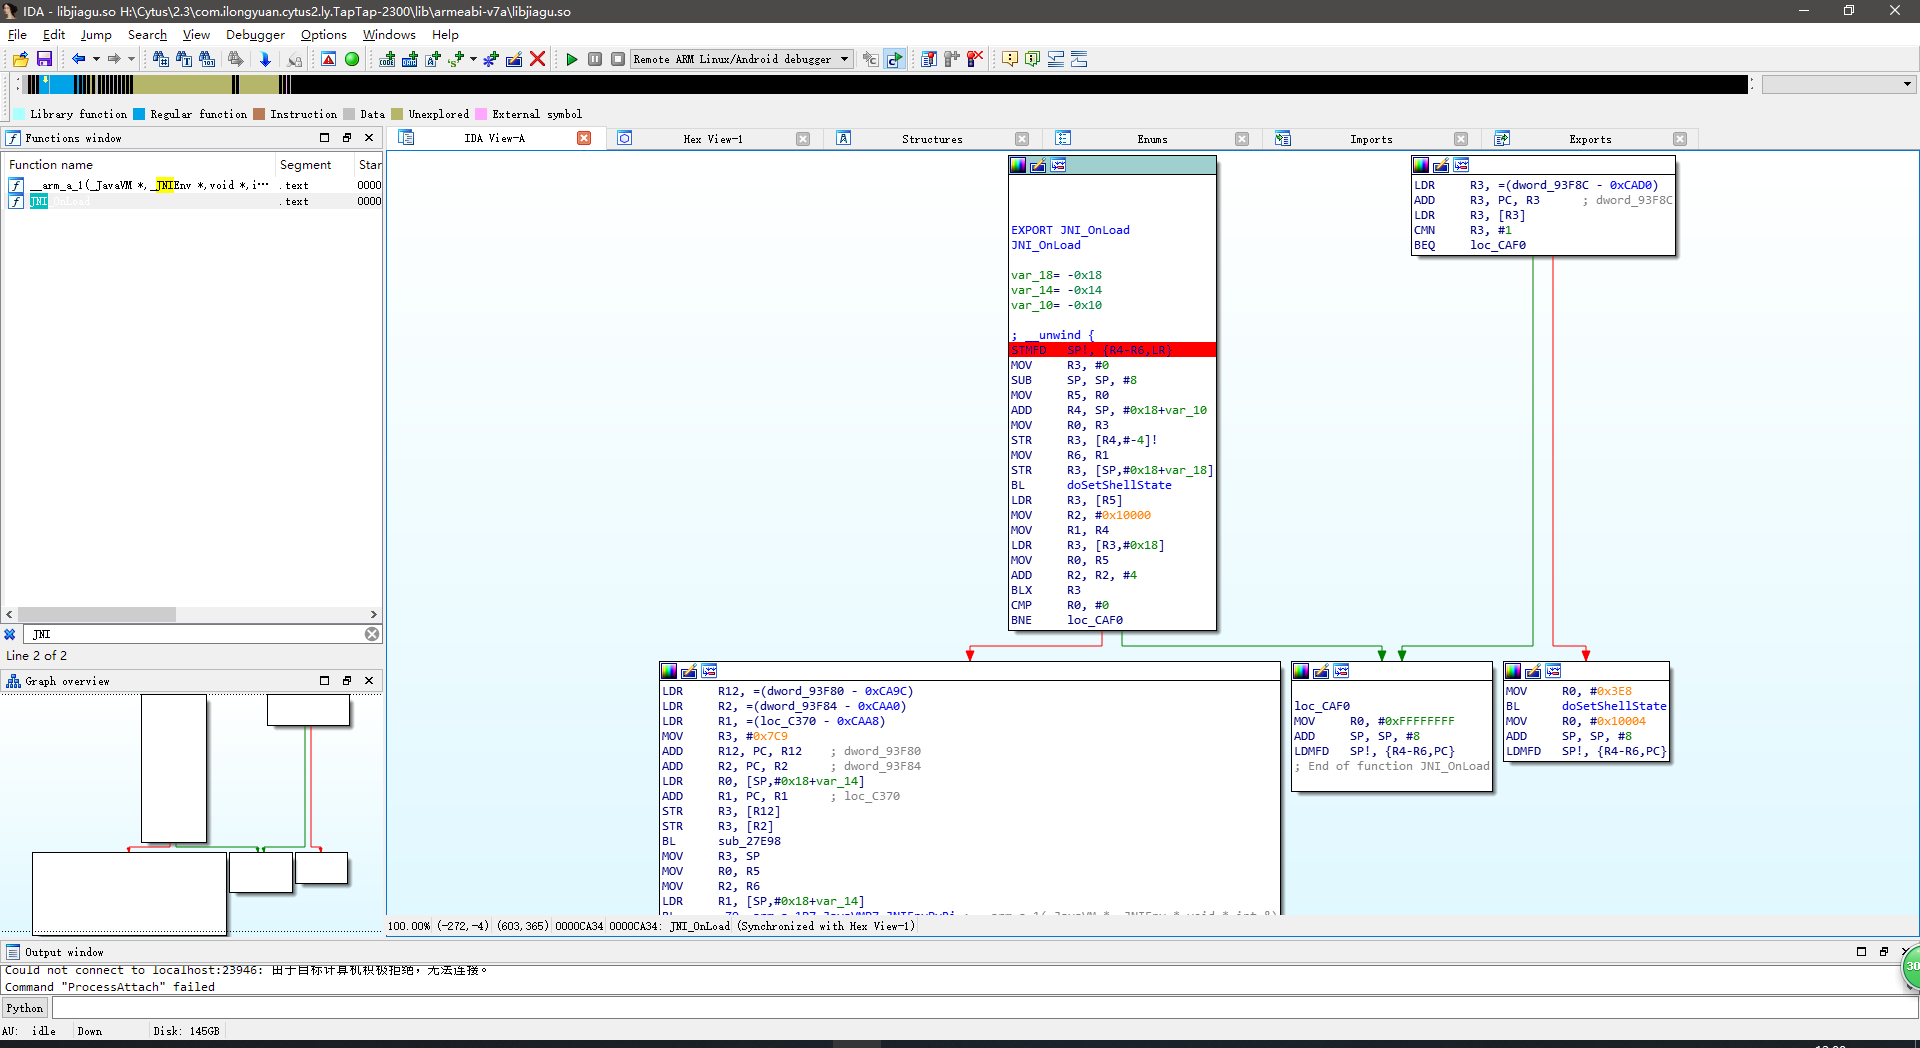Set node color on JNI_OnLoad graph block

[1018, 165]
